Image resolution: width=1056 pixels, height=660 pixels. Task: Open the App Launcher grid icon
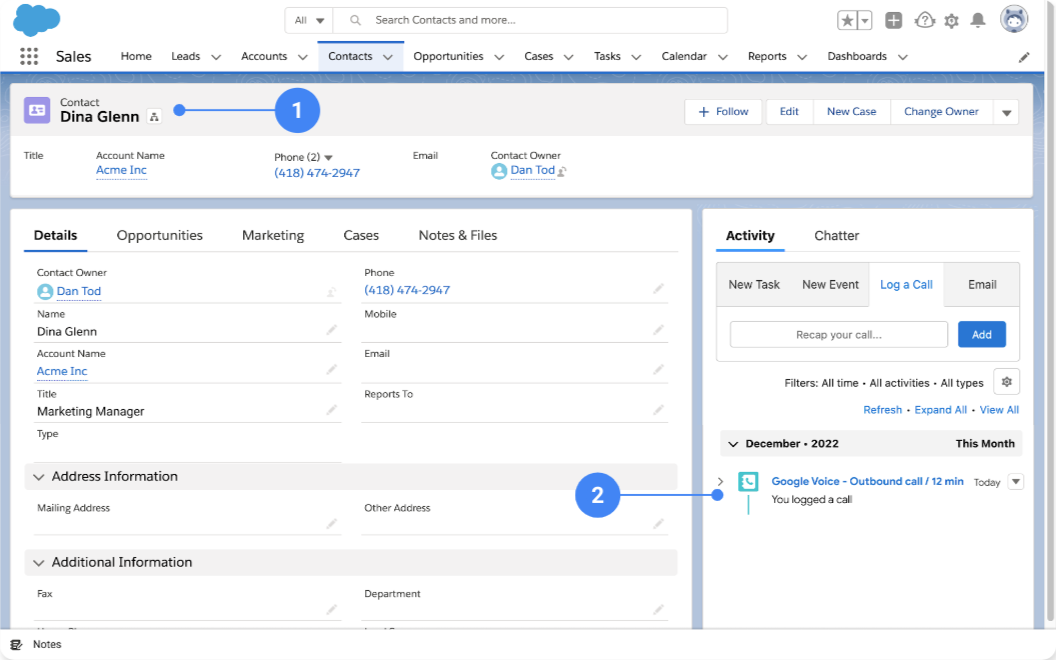pos(29,57)
